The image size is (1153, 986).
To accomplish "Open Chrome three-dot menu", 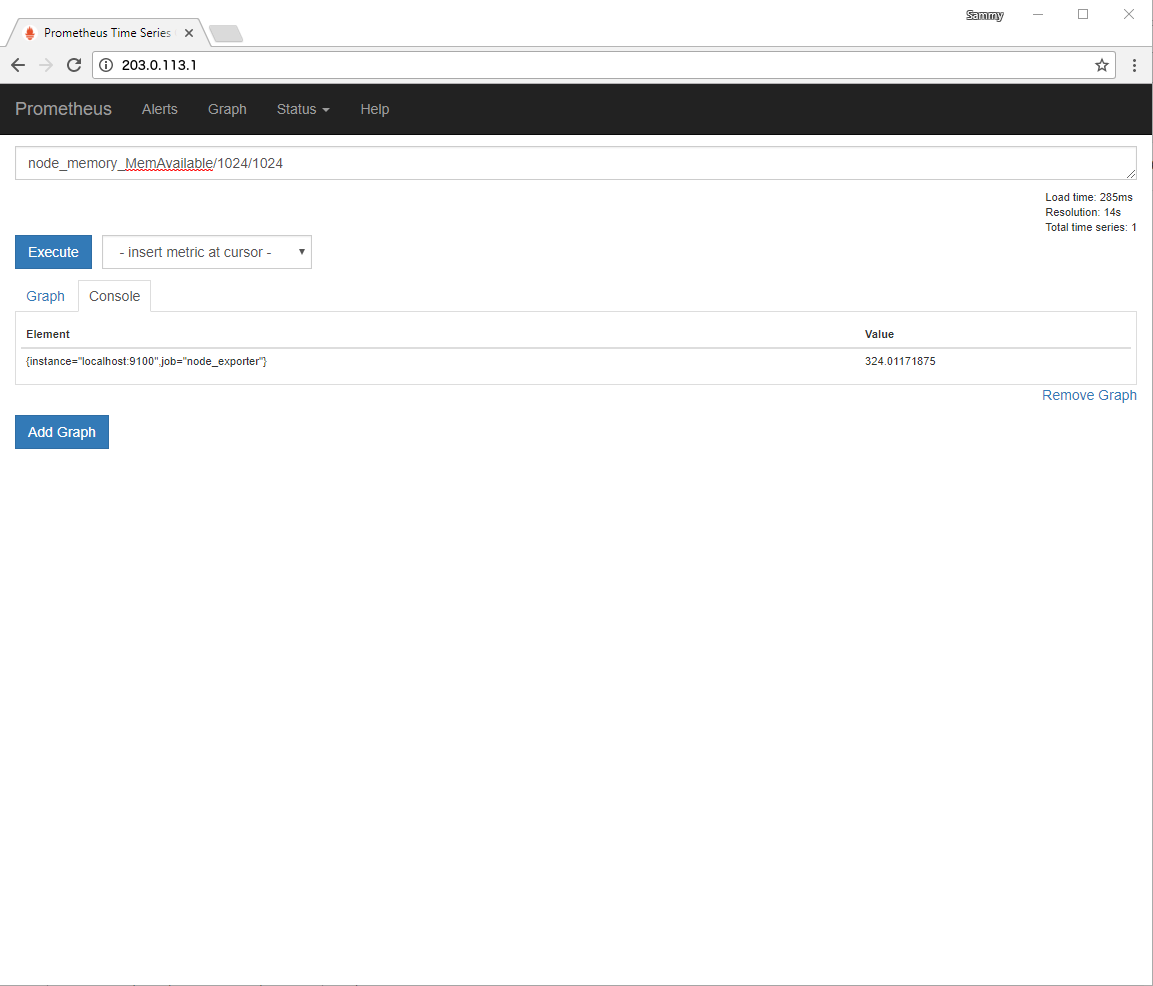I will [x=1134, y=65].
